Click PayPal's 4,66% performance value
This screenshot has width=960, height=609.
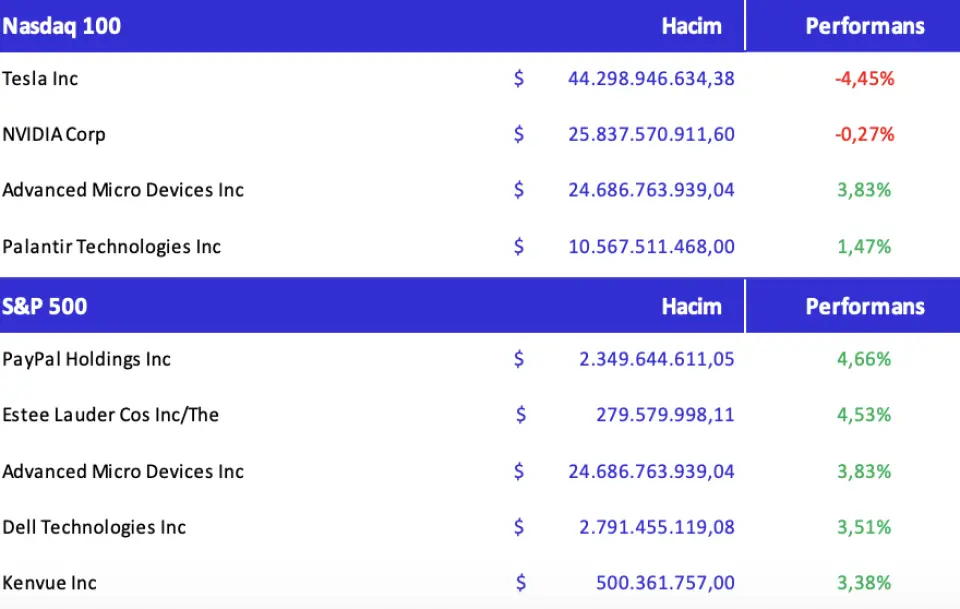pos(864,359)
